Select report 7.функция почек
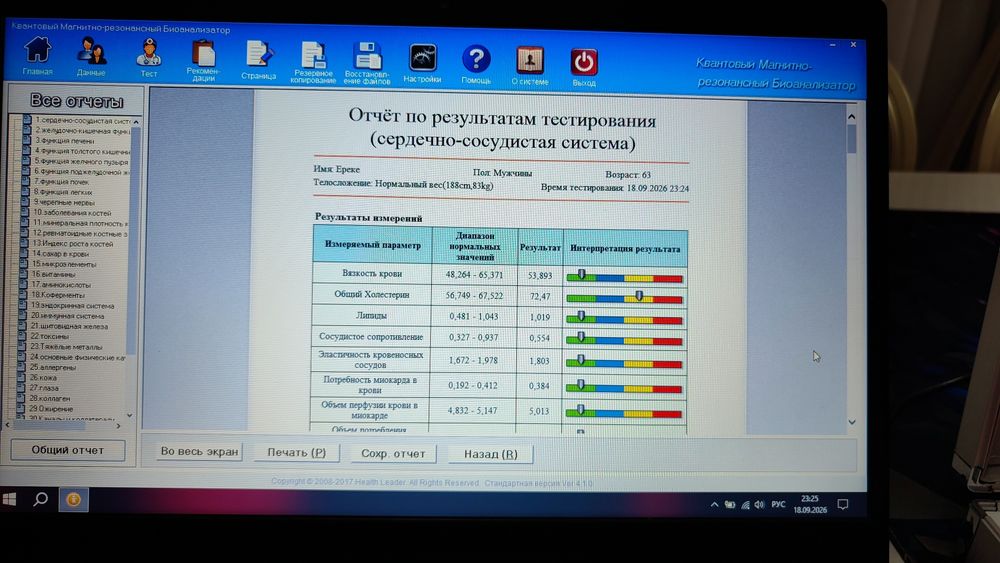The height and width of the screenshot is (563, 1000). tap(61, 182)
